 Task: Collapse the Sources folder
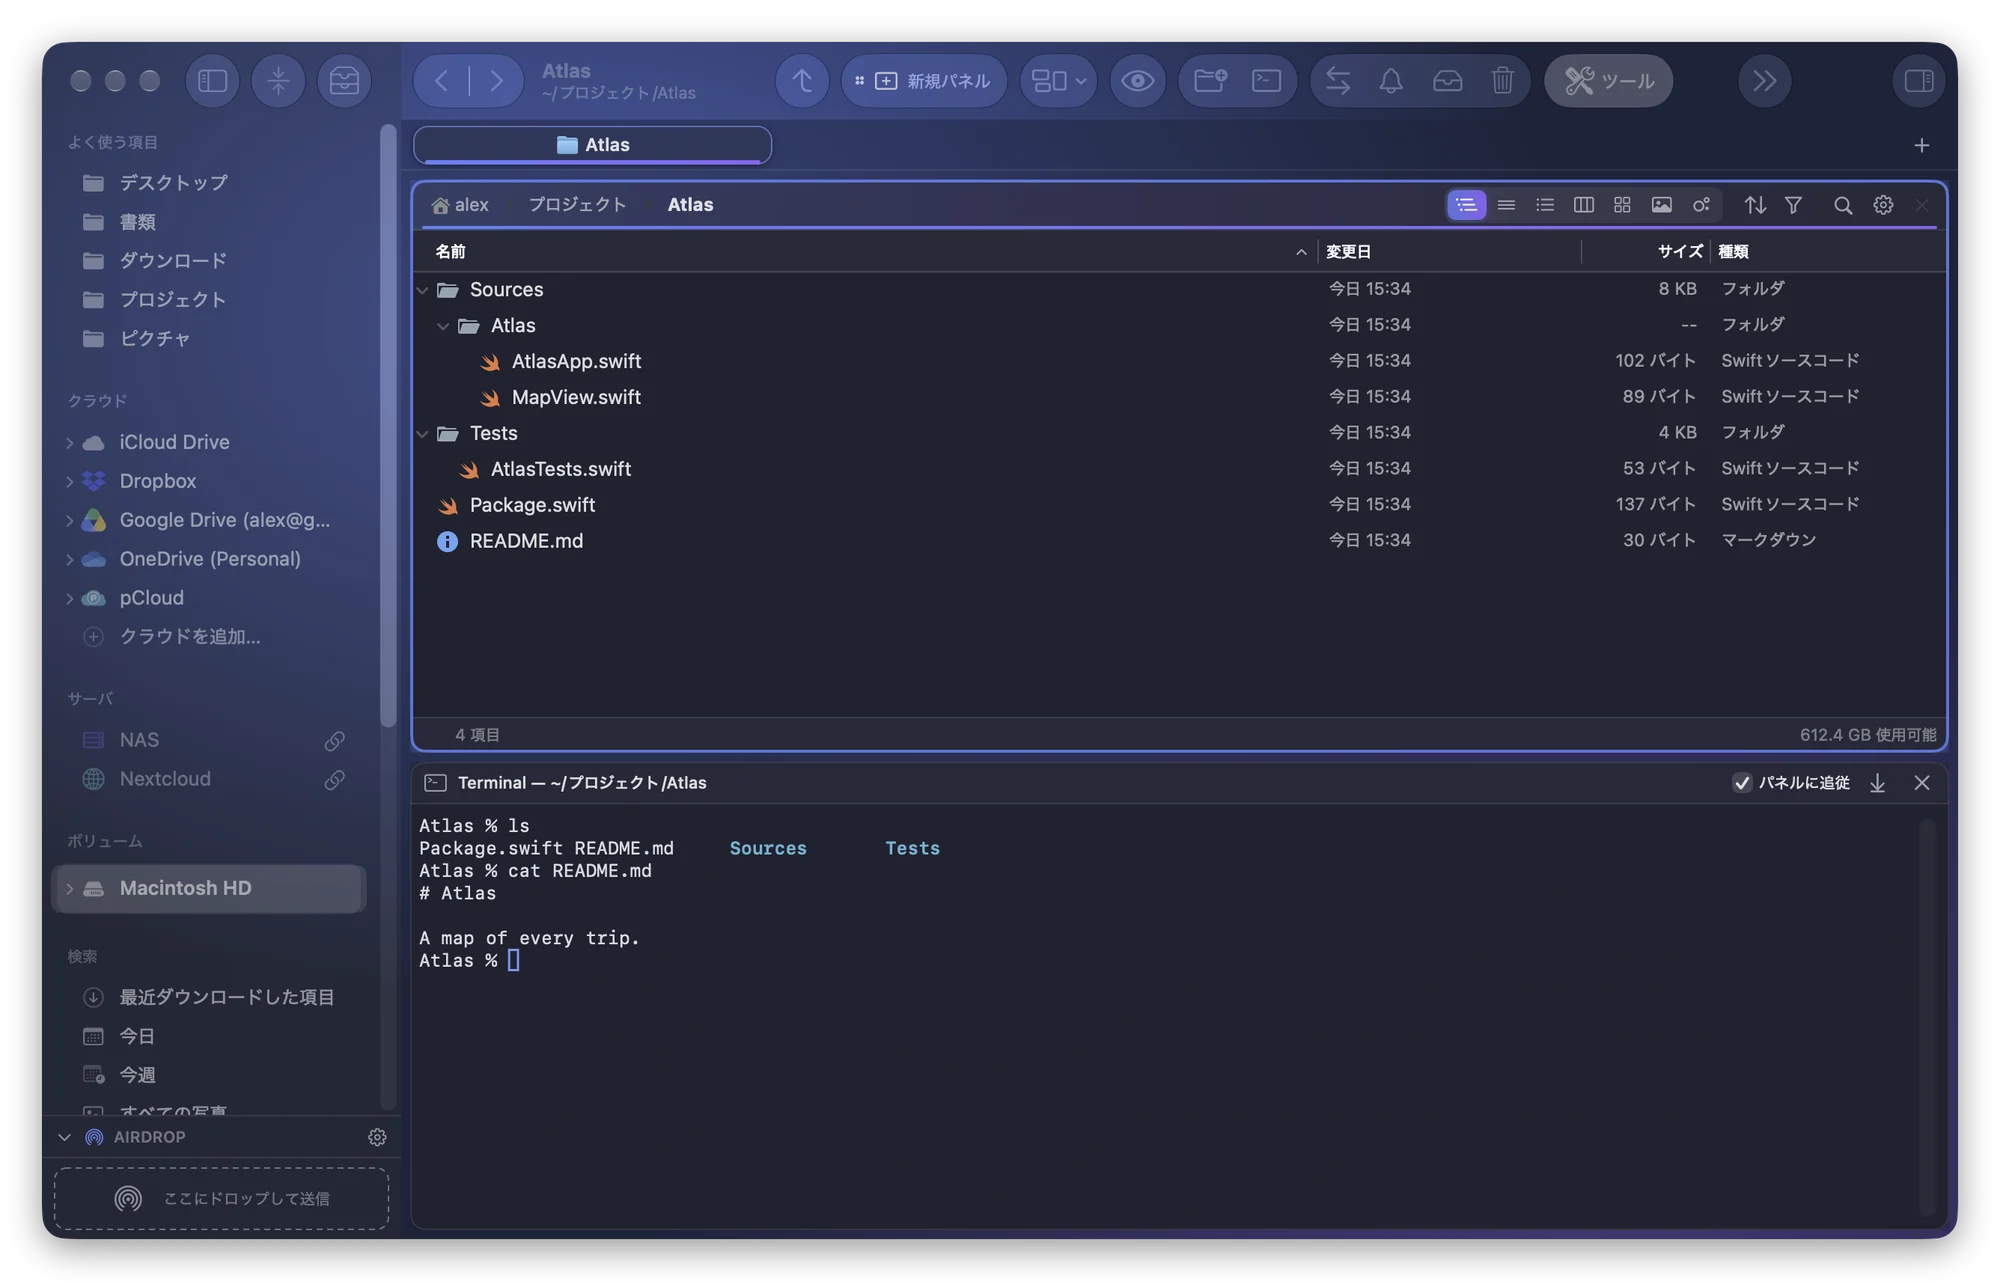coord(423,290)
